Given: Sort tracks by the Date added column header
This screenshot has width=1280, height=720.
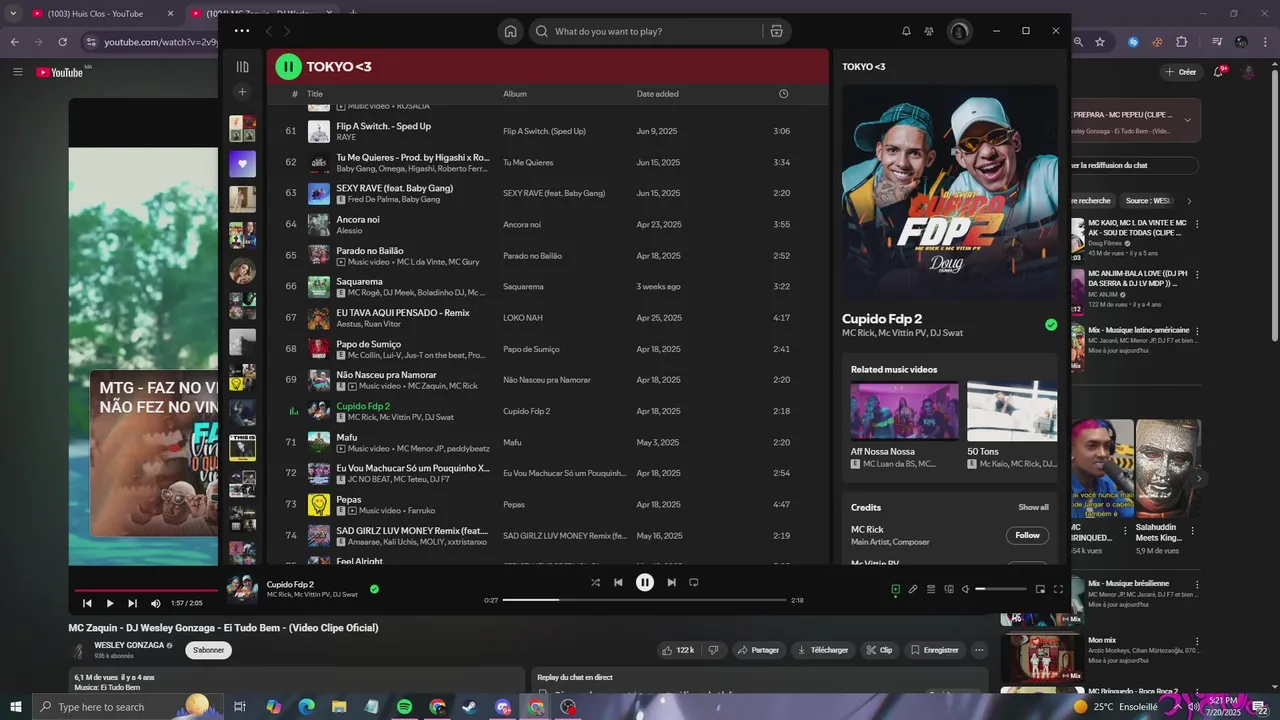Looking at the screenshot, I should click(x=658, y=94).
